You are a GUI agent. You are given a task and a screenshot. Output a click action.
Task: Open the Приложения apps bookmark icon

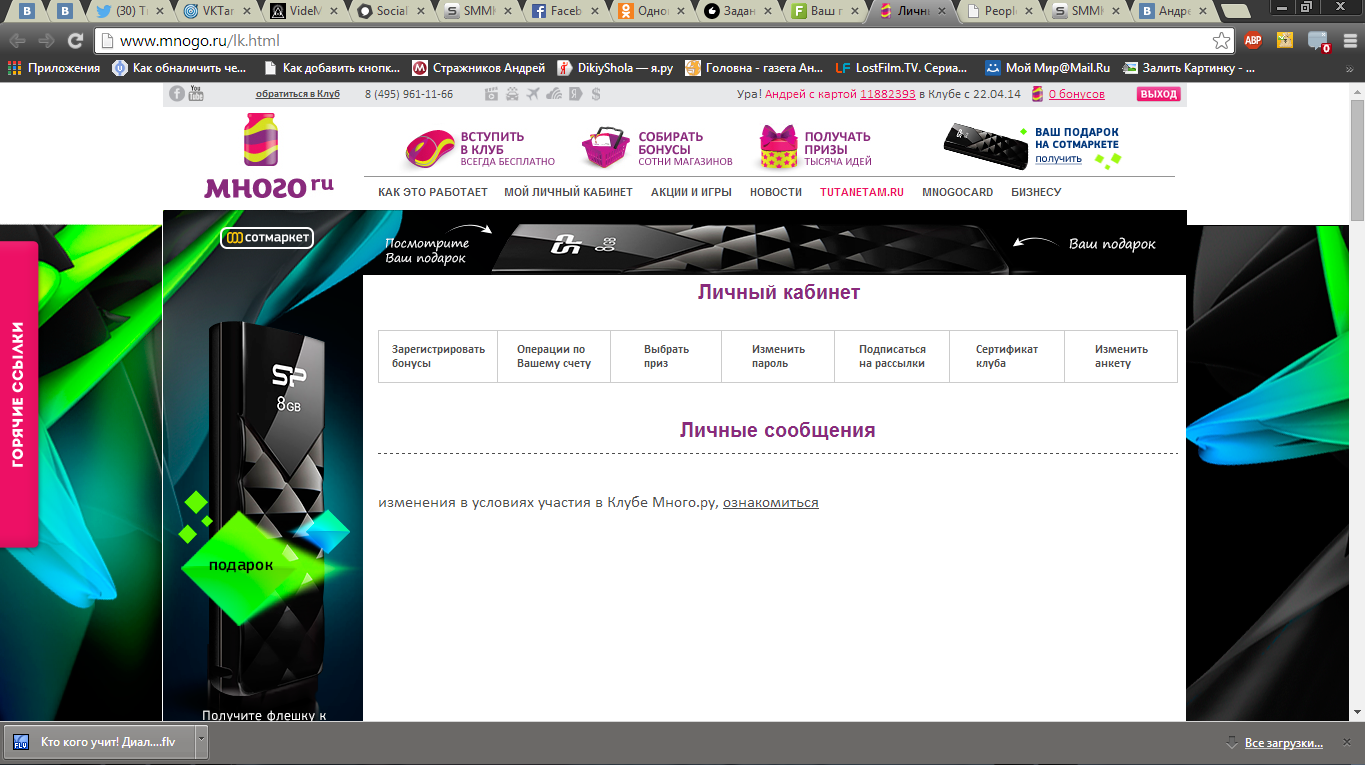(15, 68)
